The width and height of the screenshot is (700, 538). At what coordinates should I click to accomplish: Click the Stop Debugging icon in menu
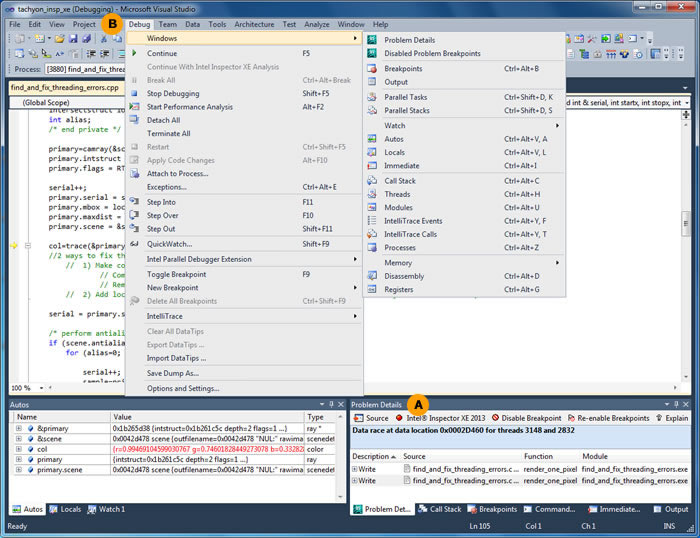pyautogui.click(x=134, y=93)
